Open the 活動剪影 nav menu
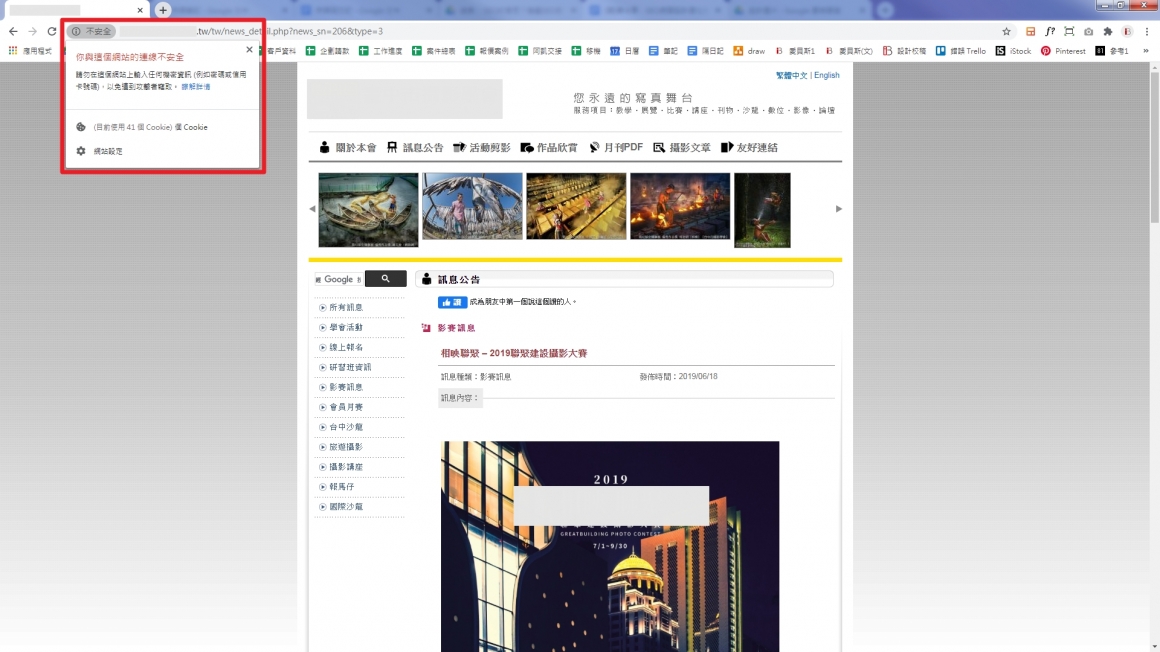The width and height of the screenshot is (1160, 652). tap(482, 147)
